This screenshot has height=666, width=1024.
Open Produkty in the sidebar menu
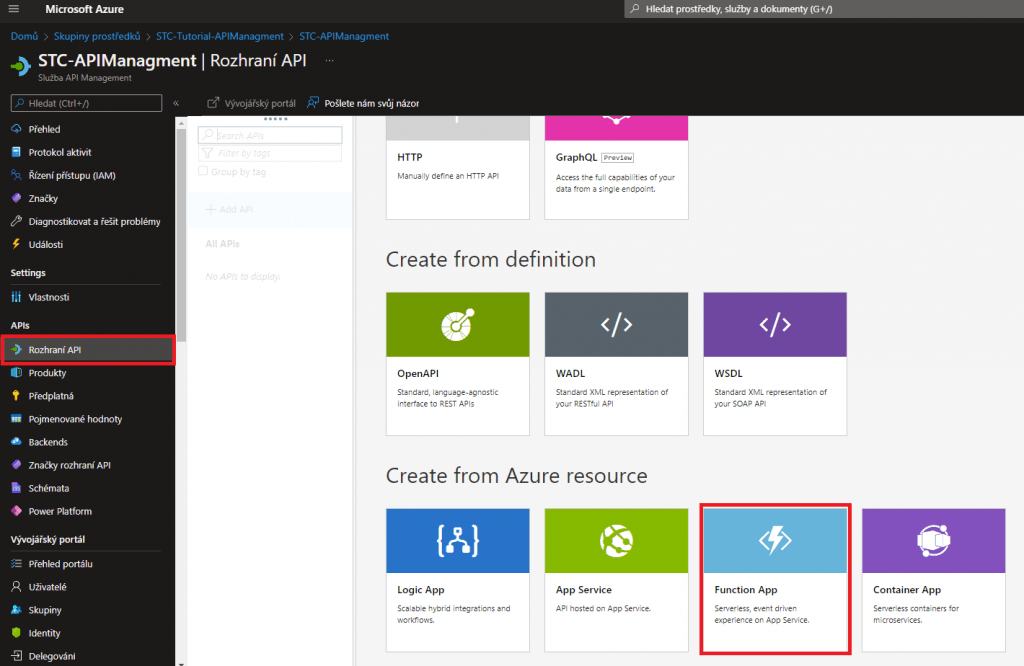(47, 373)
